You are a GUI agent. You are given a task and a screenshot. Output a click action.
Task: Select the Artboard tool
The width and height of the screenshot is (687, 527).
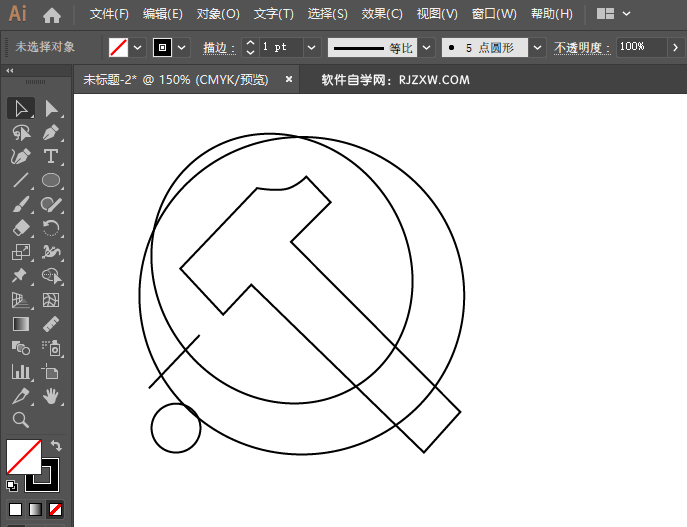(x=50, y=372)
